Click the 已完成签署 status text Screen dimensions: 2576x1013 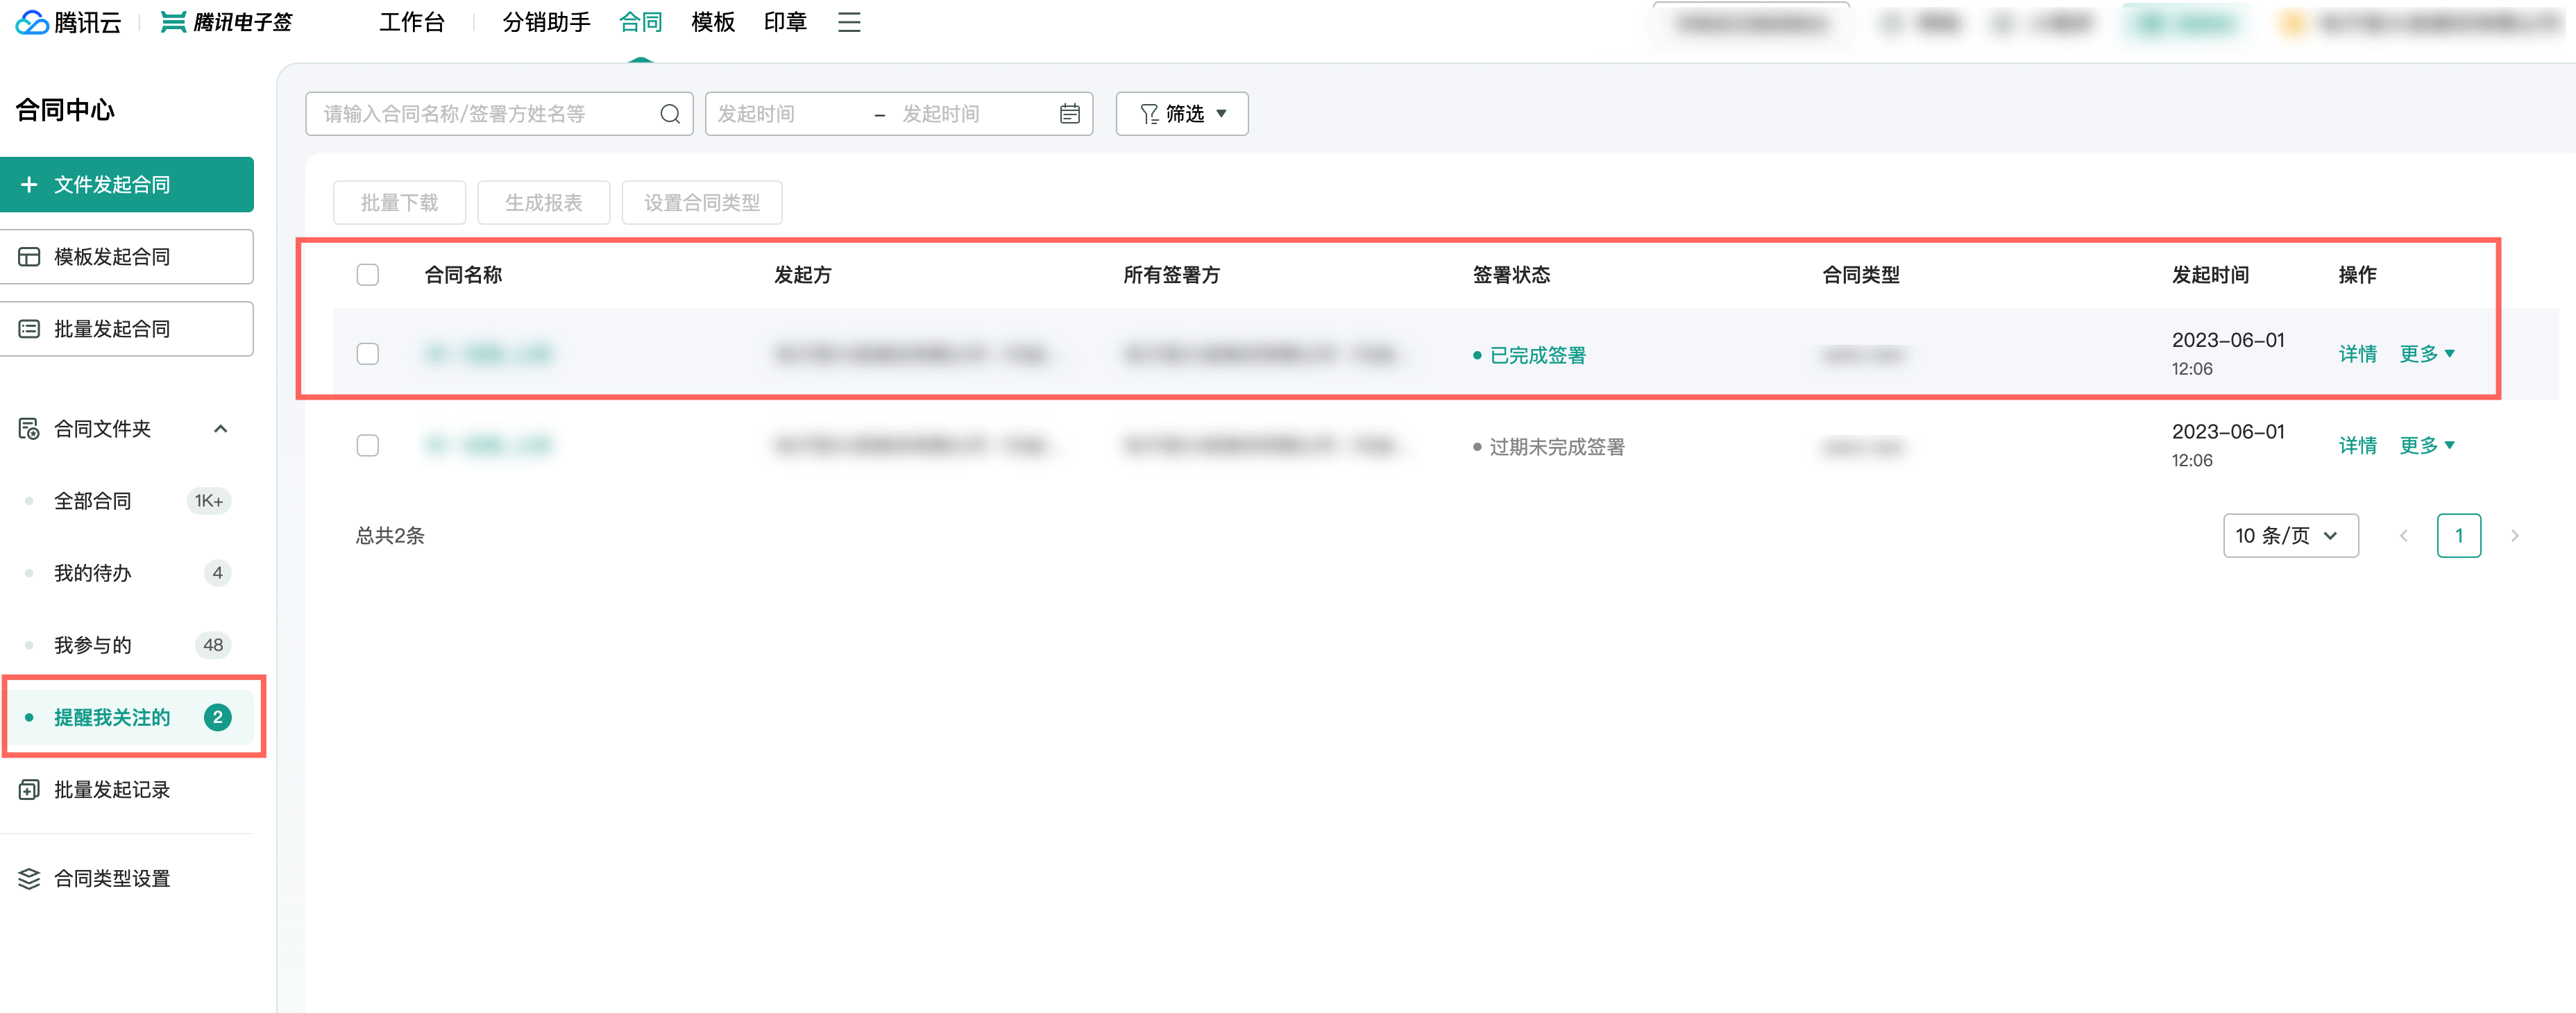1537,355
